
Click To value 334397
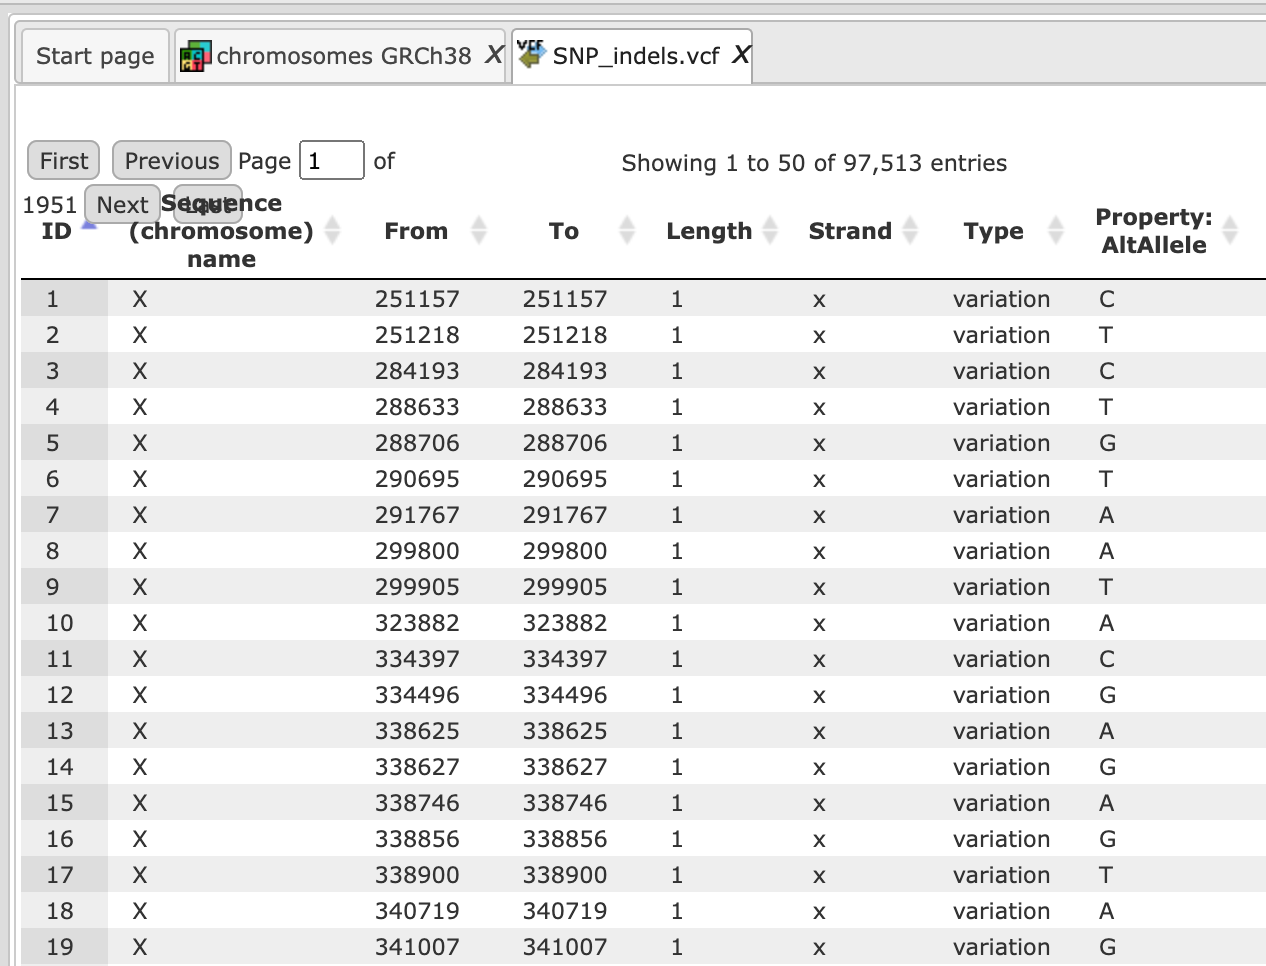(565, 659)
